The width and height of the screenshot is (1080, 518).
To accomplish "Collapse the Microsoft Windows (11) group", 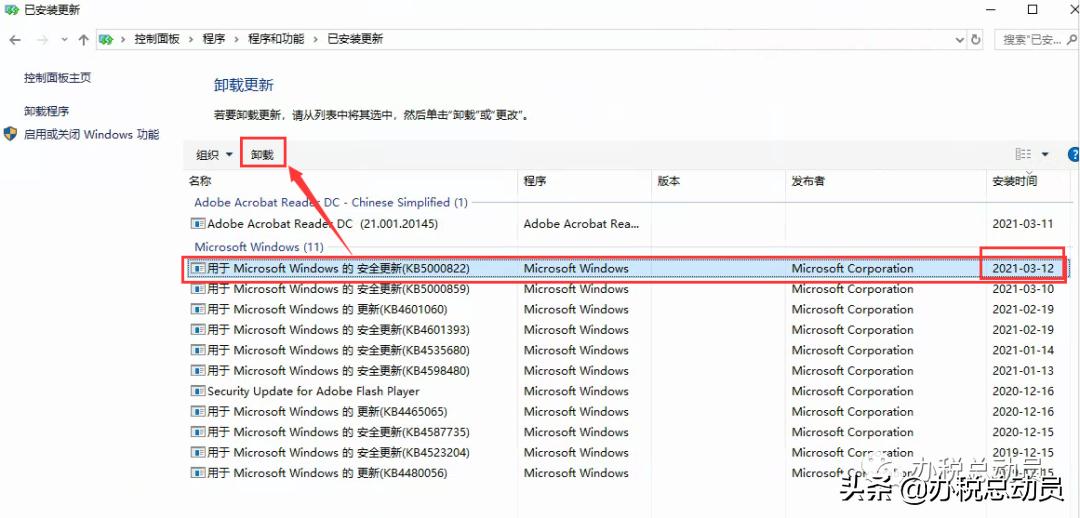I will [x=259, y=247].
